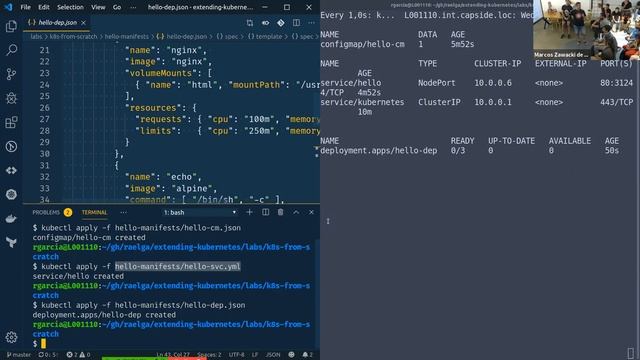The width and height of the screenshot is (640, 360).
Task: Show more panel tabs ellipsis
Action: (123, 212)
